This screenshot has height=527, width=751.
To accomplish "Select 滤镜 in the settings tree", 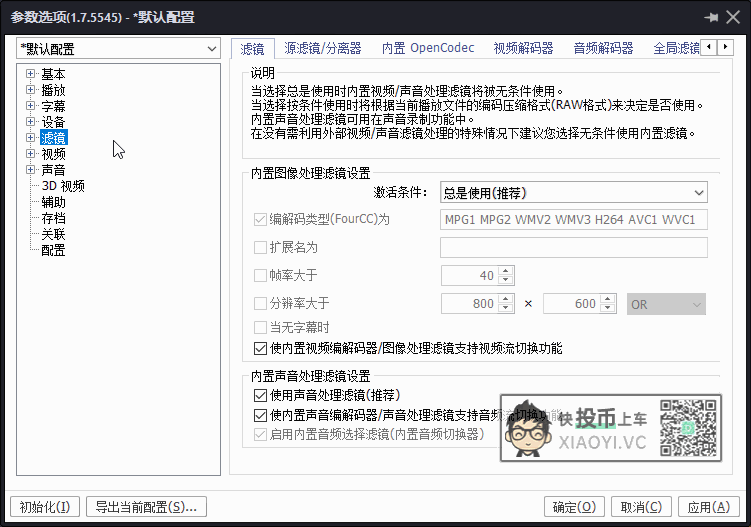I will 54,138.
